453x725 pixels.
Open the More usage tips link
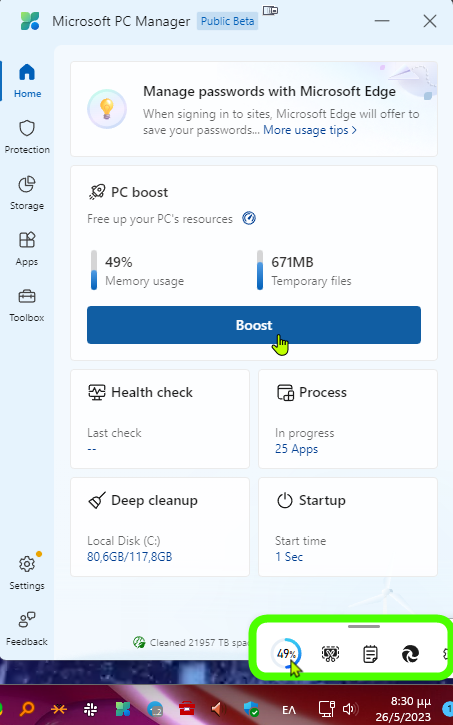pyautogui.click(x=310, y=130)
